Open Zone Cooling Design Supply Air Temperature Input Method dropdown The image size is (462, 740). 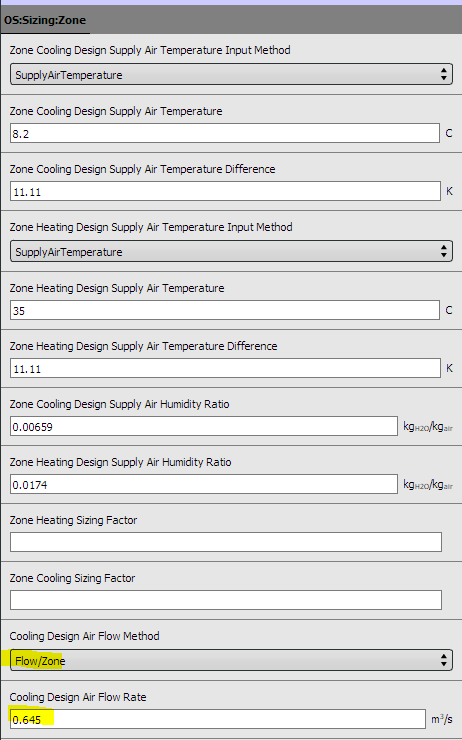click(x=231, y=75)
